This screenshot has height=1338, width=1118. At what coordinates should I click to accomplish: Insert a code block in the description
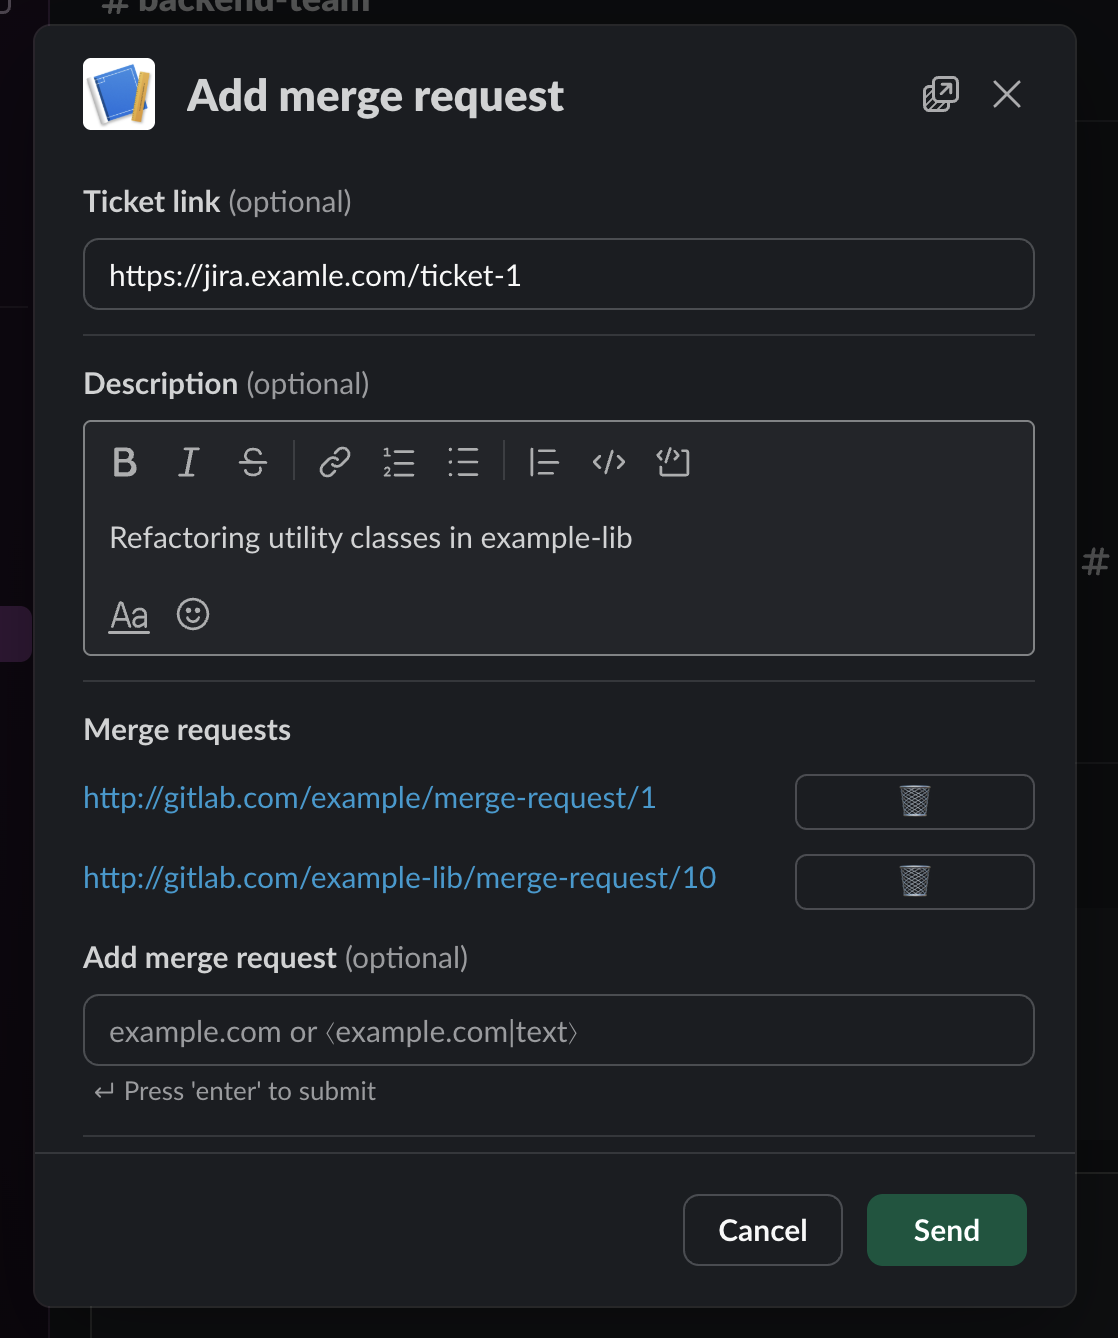click(673, 462)
